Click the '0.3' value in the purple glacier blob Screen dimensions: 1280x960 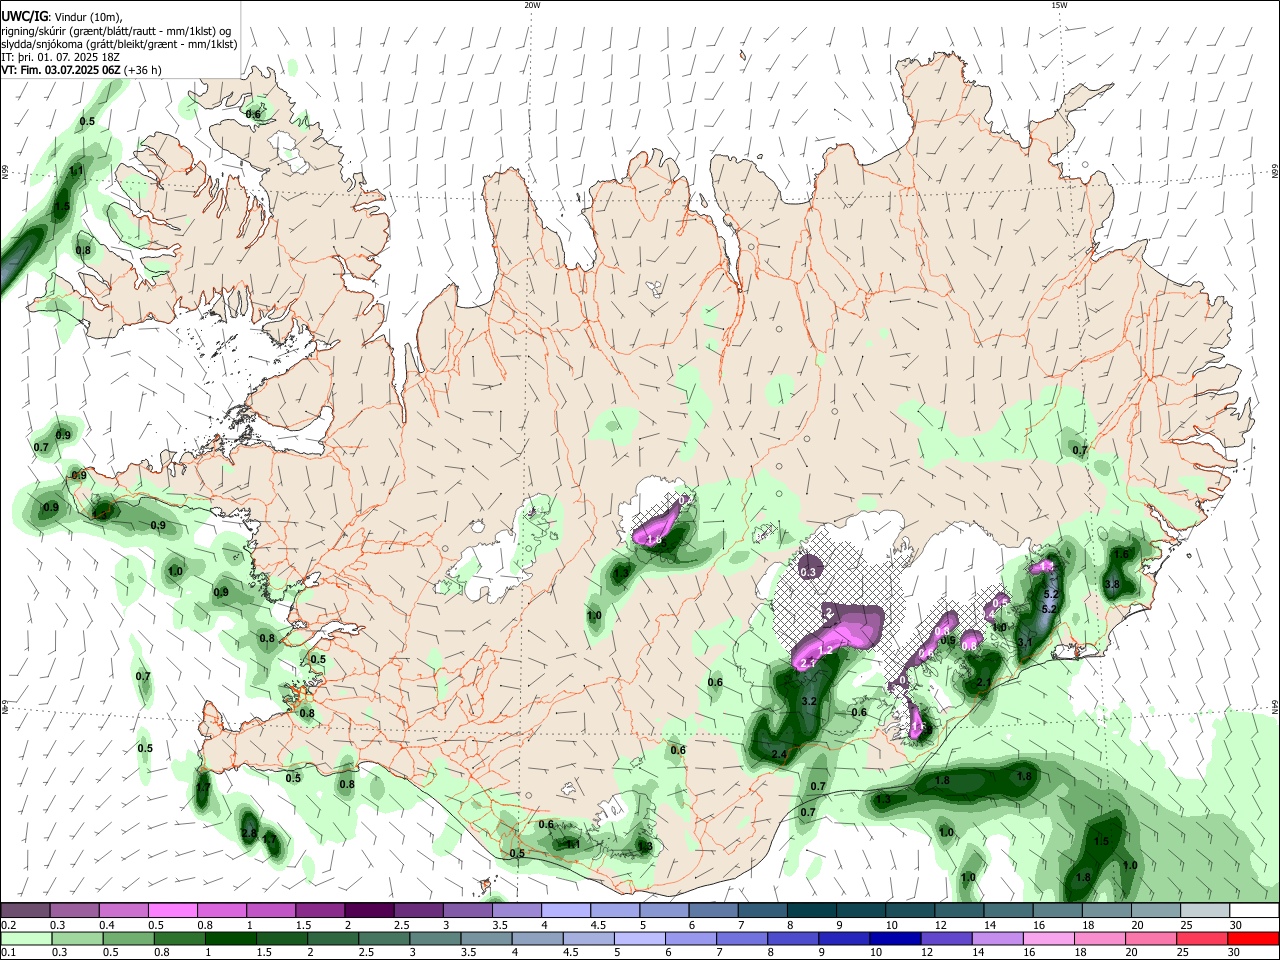tap(810, 572)
